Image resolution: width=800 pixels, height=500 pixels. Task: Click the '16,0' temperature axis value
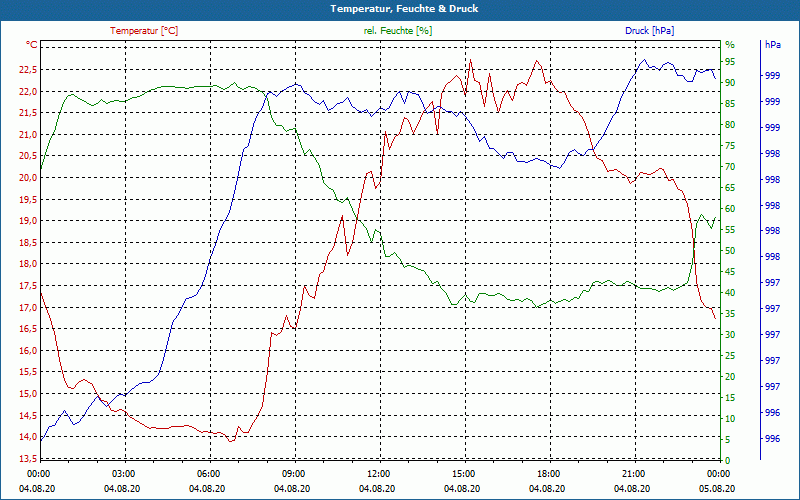[28, 351]
